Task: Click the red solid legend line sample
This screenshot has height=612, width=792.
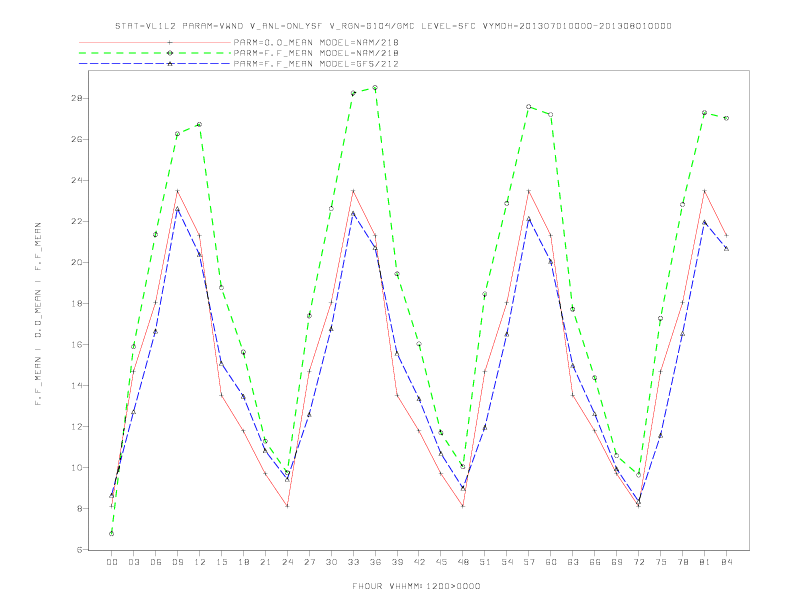Action: 155,42
